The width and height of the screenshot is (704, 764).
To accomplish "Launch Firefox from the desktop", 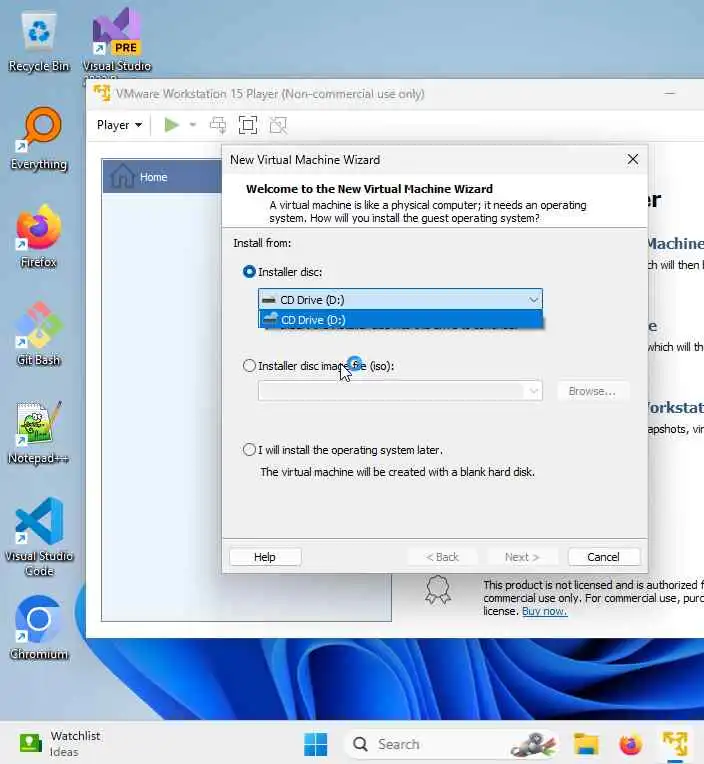I will [x=38, y=237].
